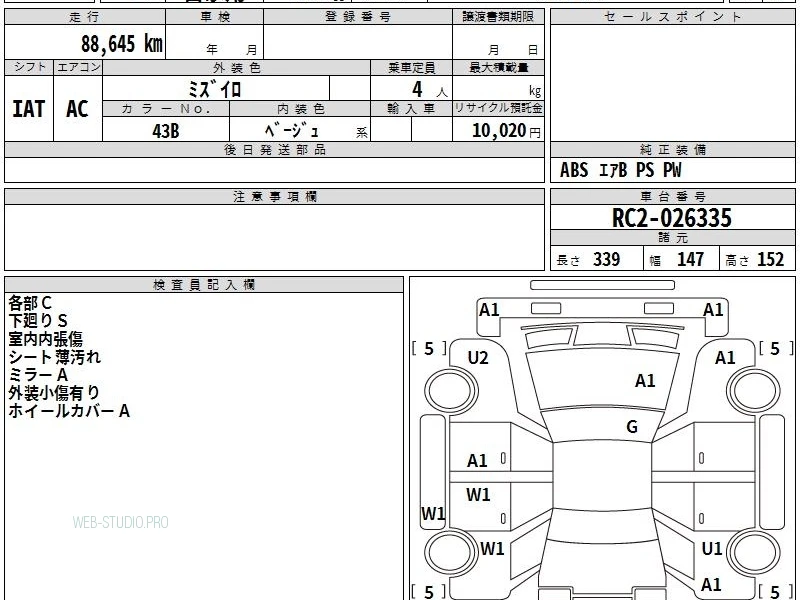Screen dimensions: 800x600
Task: Click the U1 damage mark on the diagram
Action: pyautogui.click(x=712, y=549)
